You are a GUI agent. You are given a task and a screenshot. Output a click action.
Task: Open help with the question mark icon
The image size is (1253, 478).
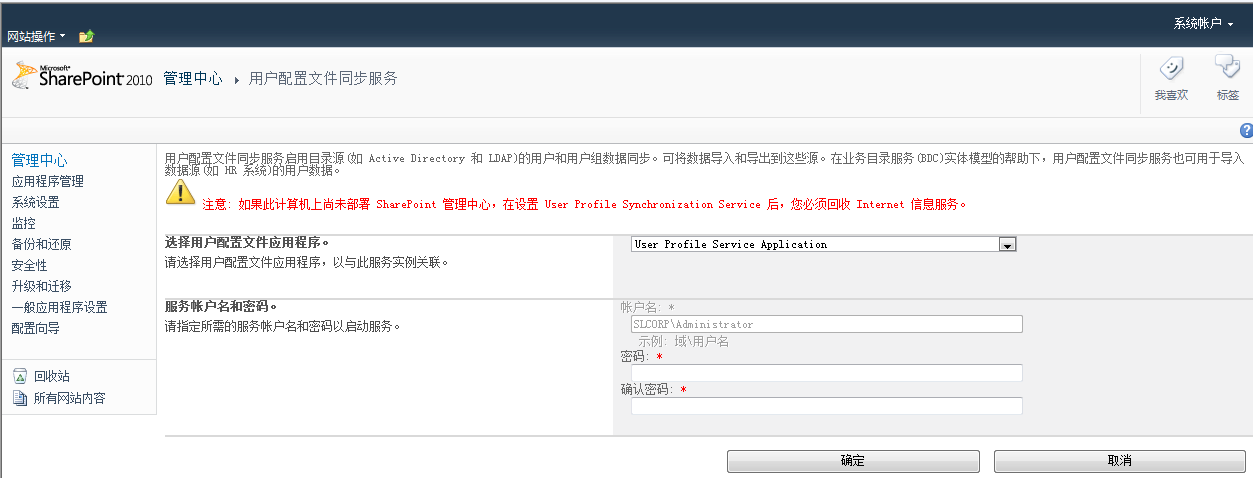[1246, 130]
